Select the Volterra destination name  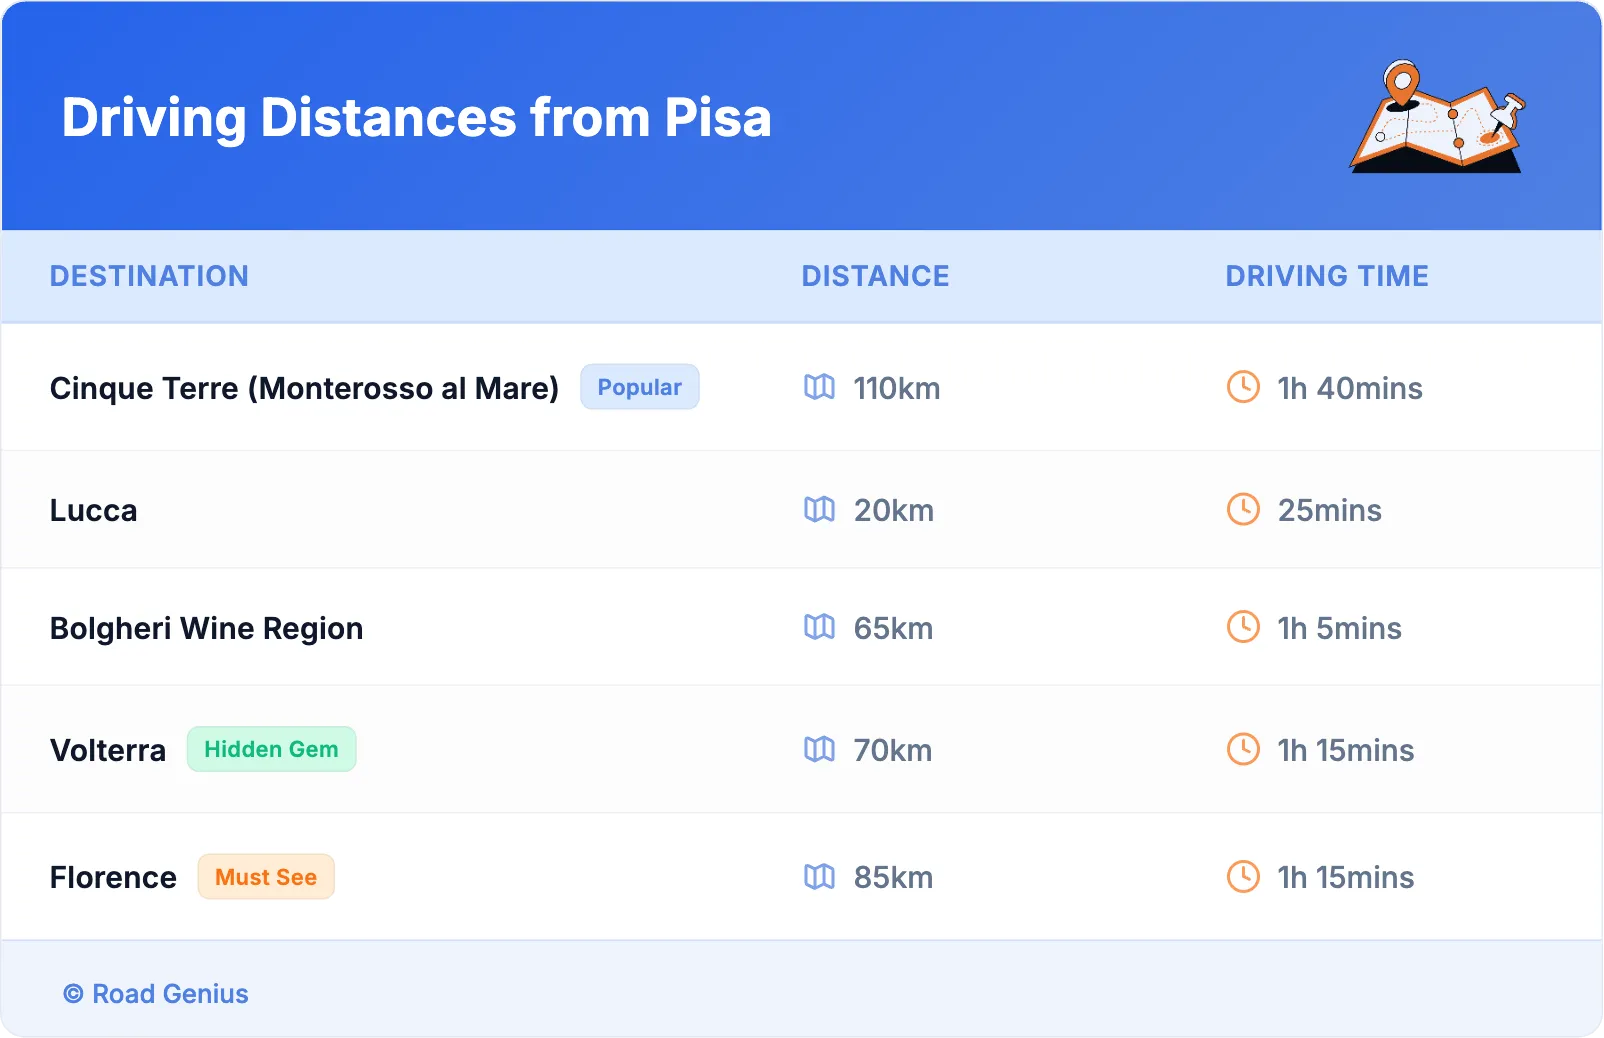(x=108, y=750)
